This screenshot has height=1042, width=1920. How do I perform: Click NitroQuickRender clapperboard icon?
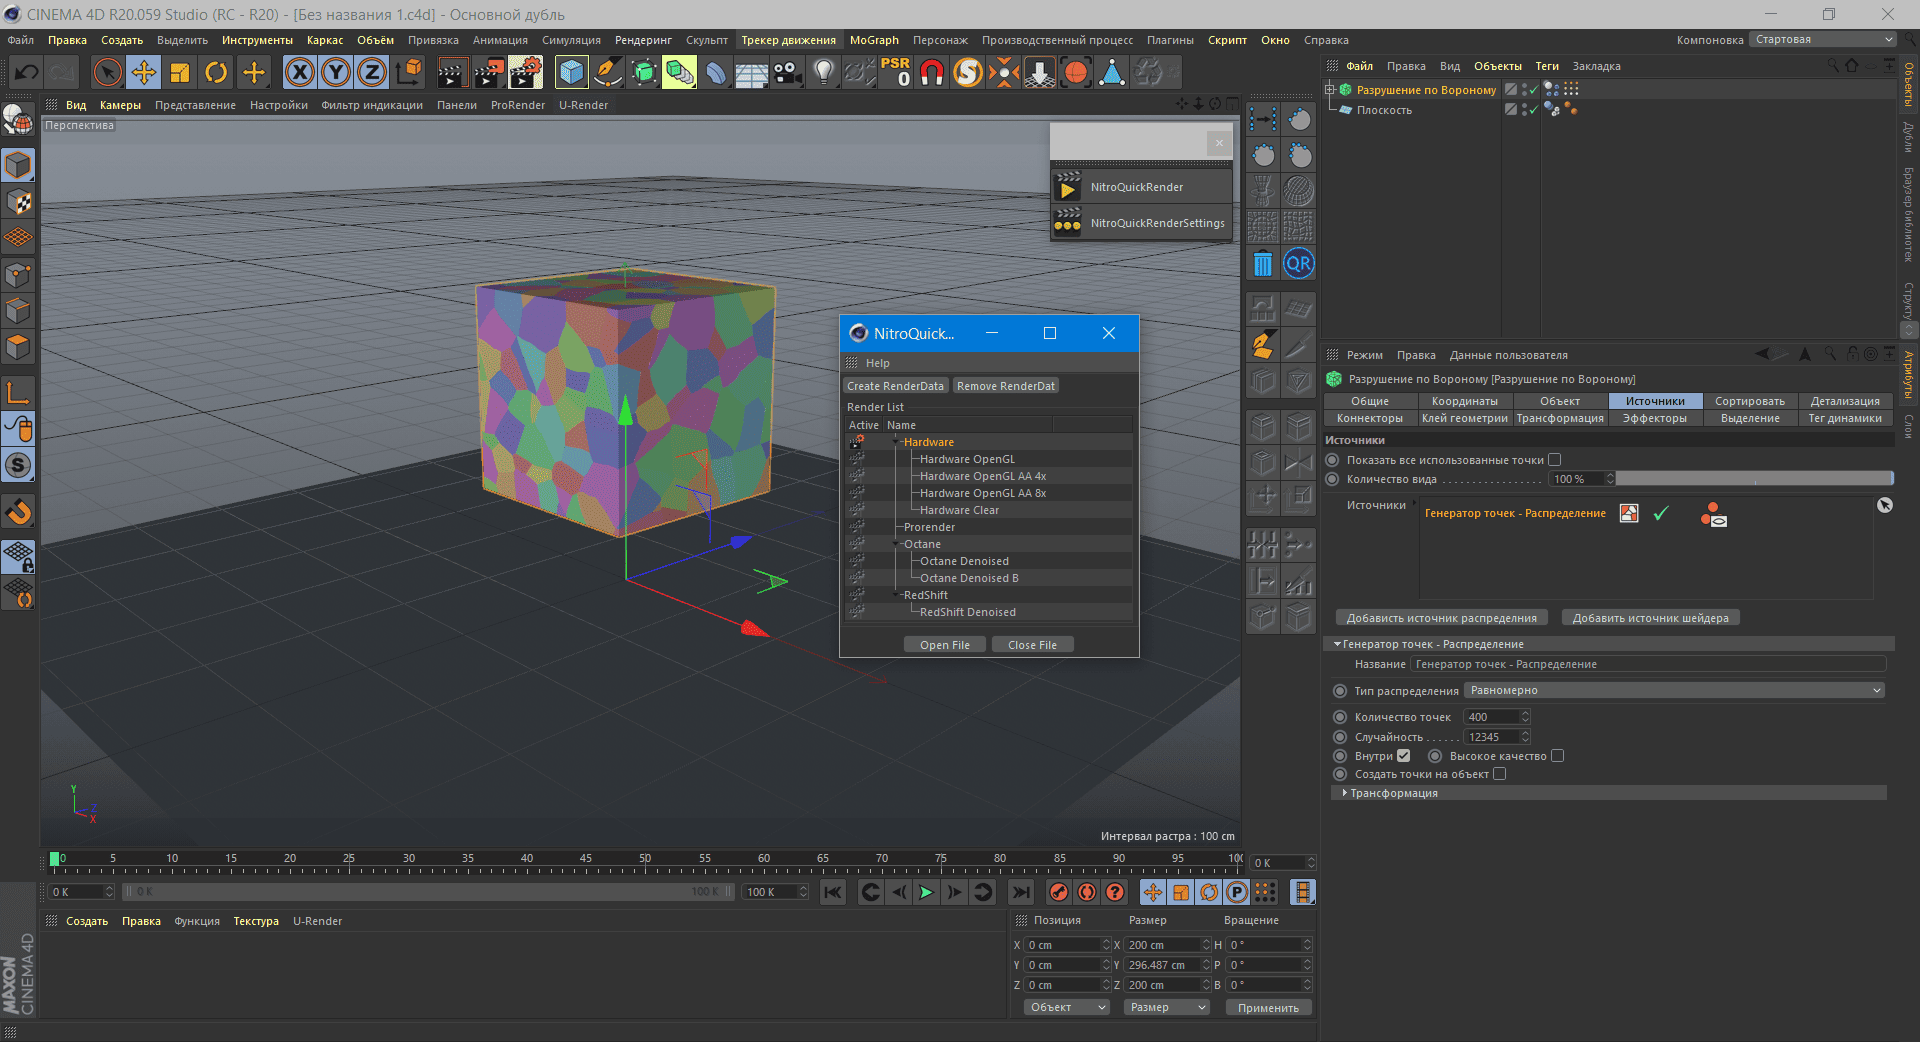tap(1068, 187)
